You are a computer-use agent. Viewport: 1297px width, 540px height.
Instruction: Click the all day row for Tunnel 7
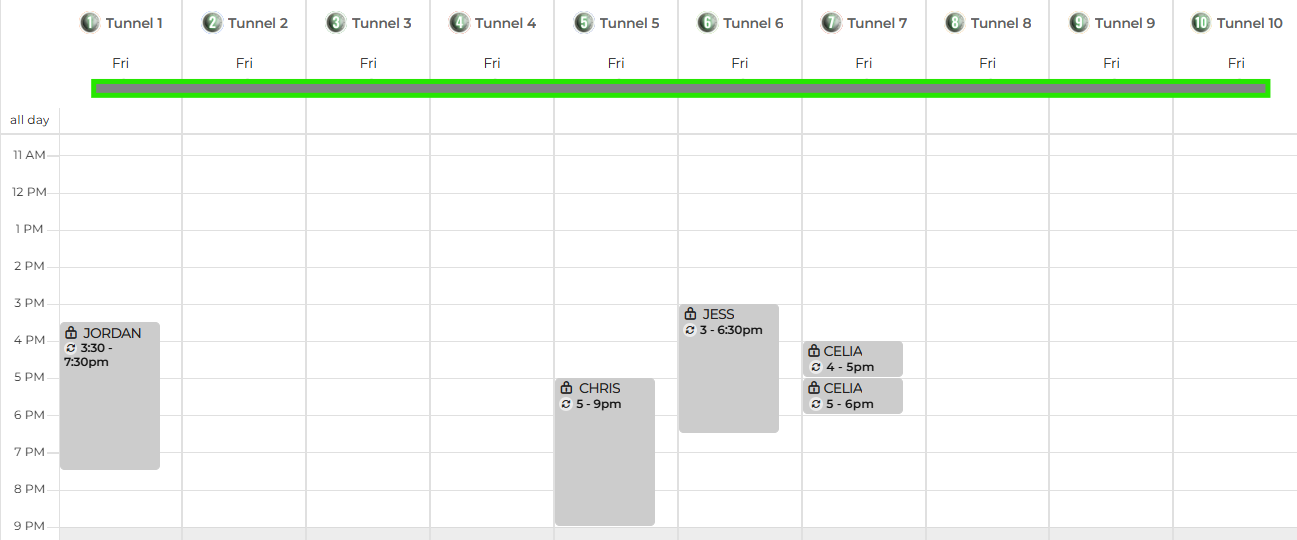tap(863, 120)
